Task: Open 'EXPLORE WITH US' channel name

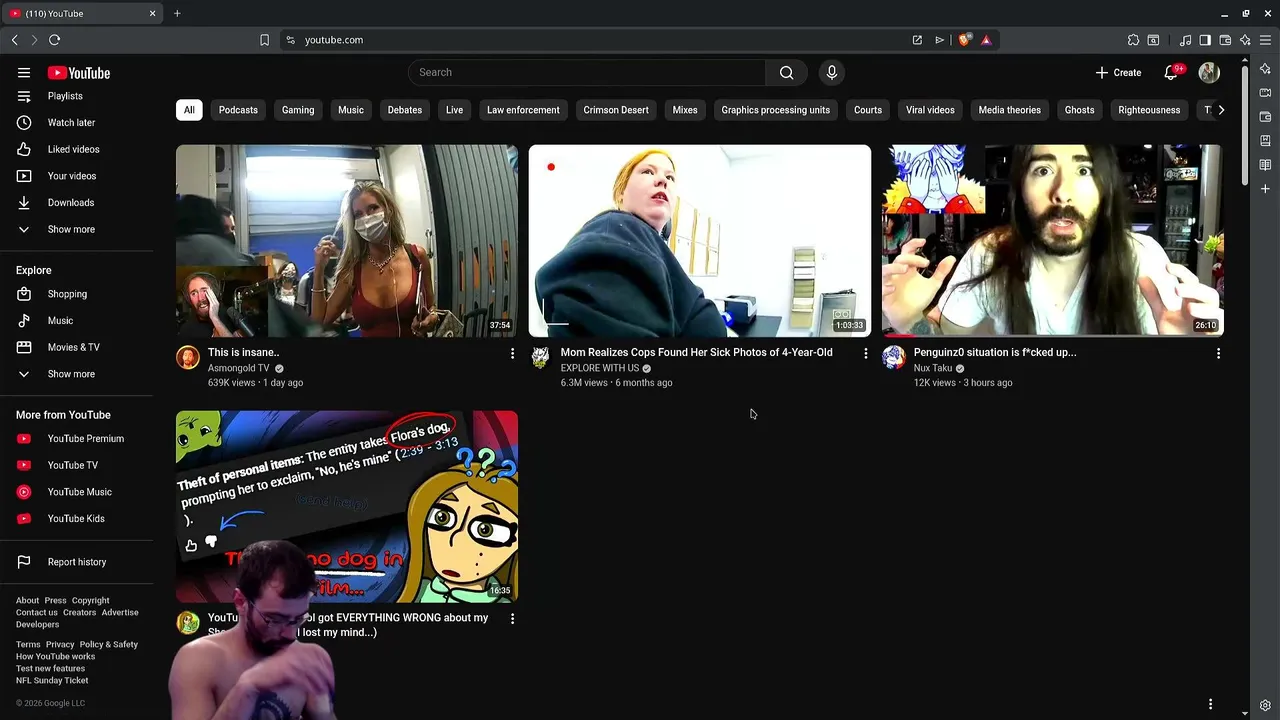Action: [x=600, y=368]
